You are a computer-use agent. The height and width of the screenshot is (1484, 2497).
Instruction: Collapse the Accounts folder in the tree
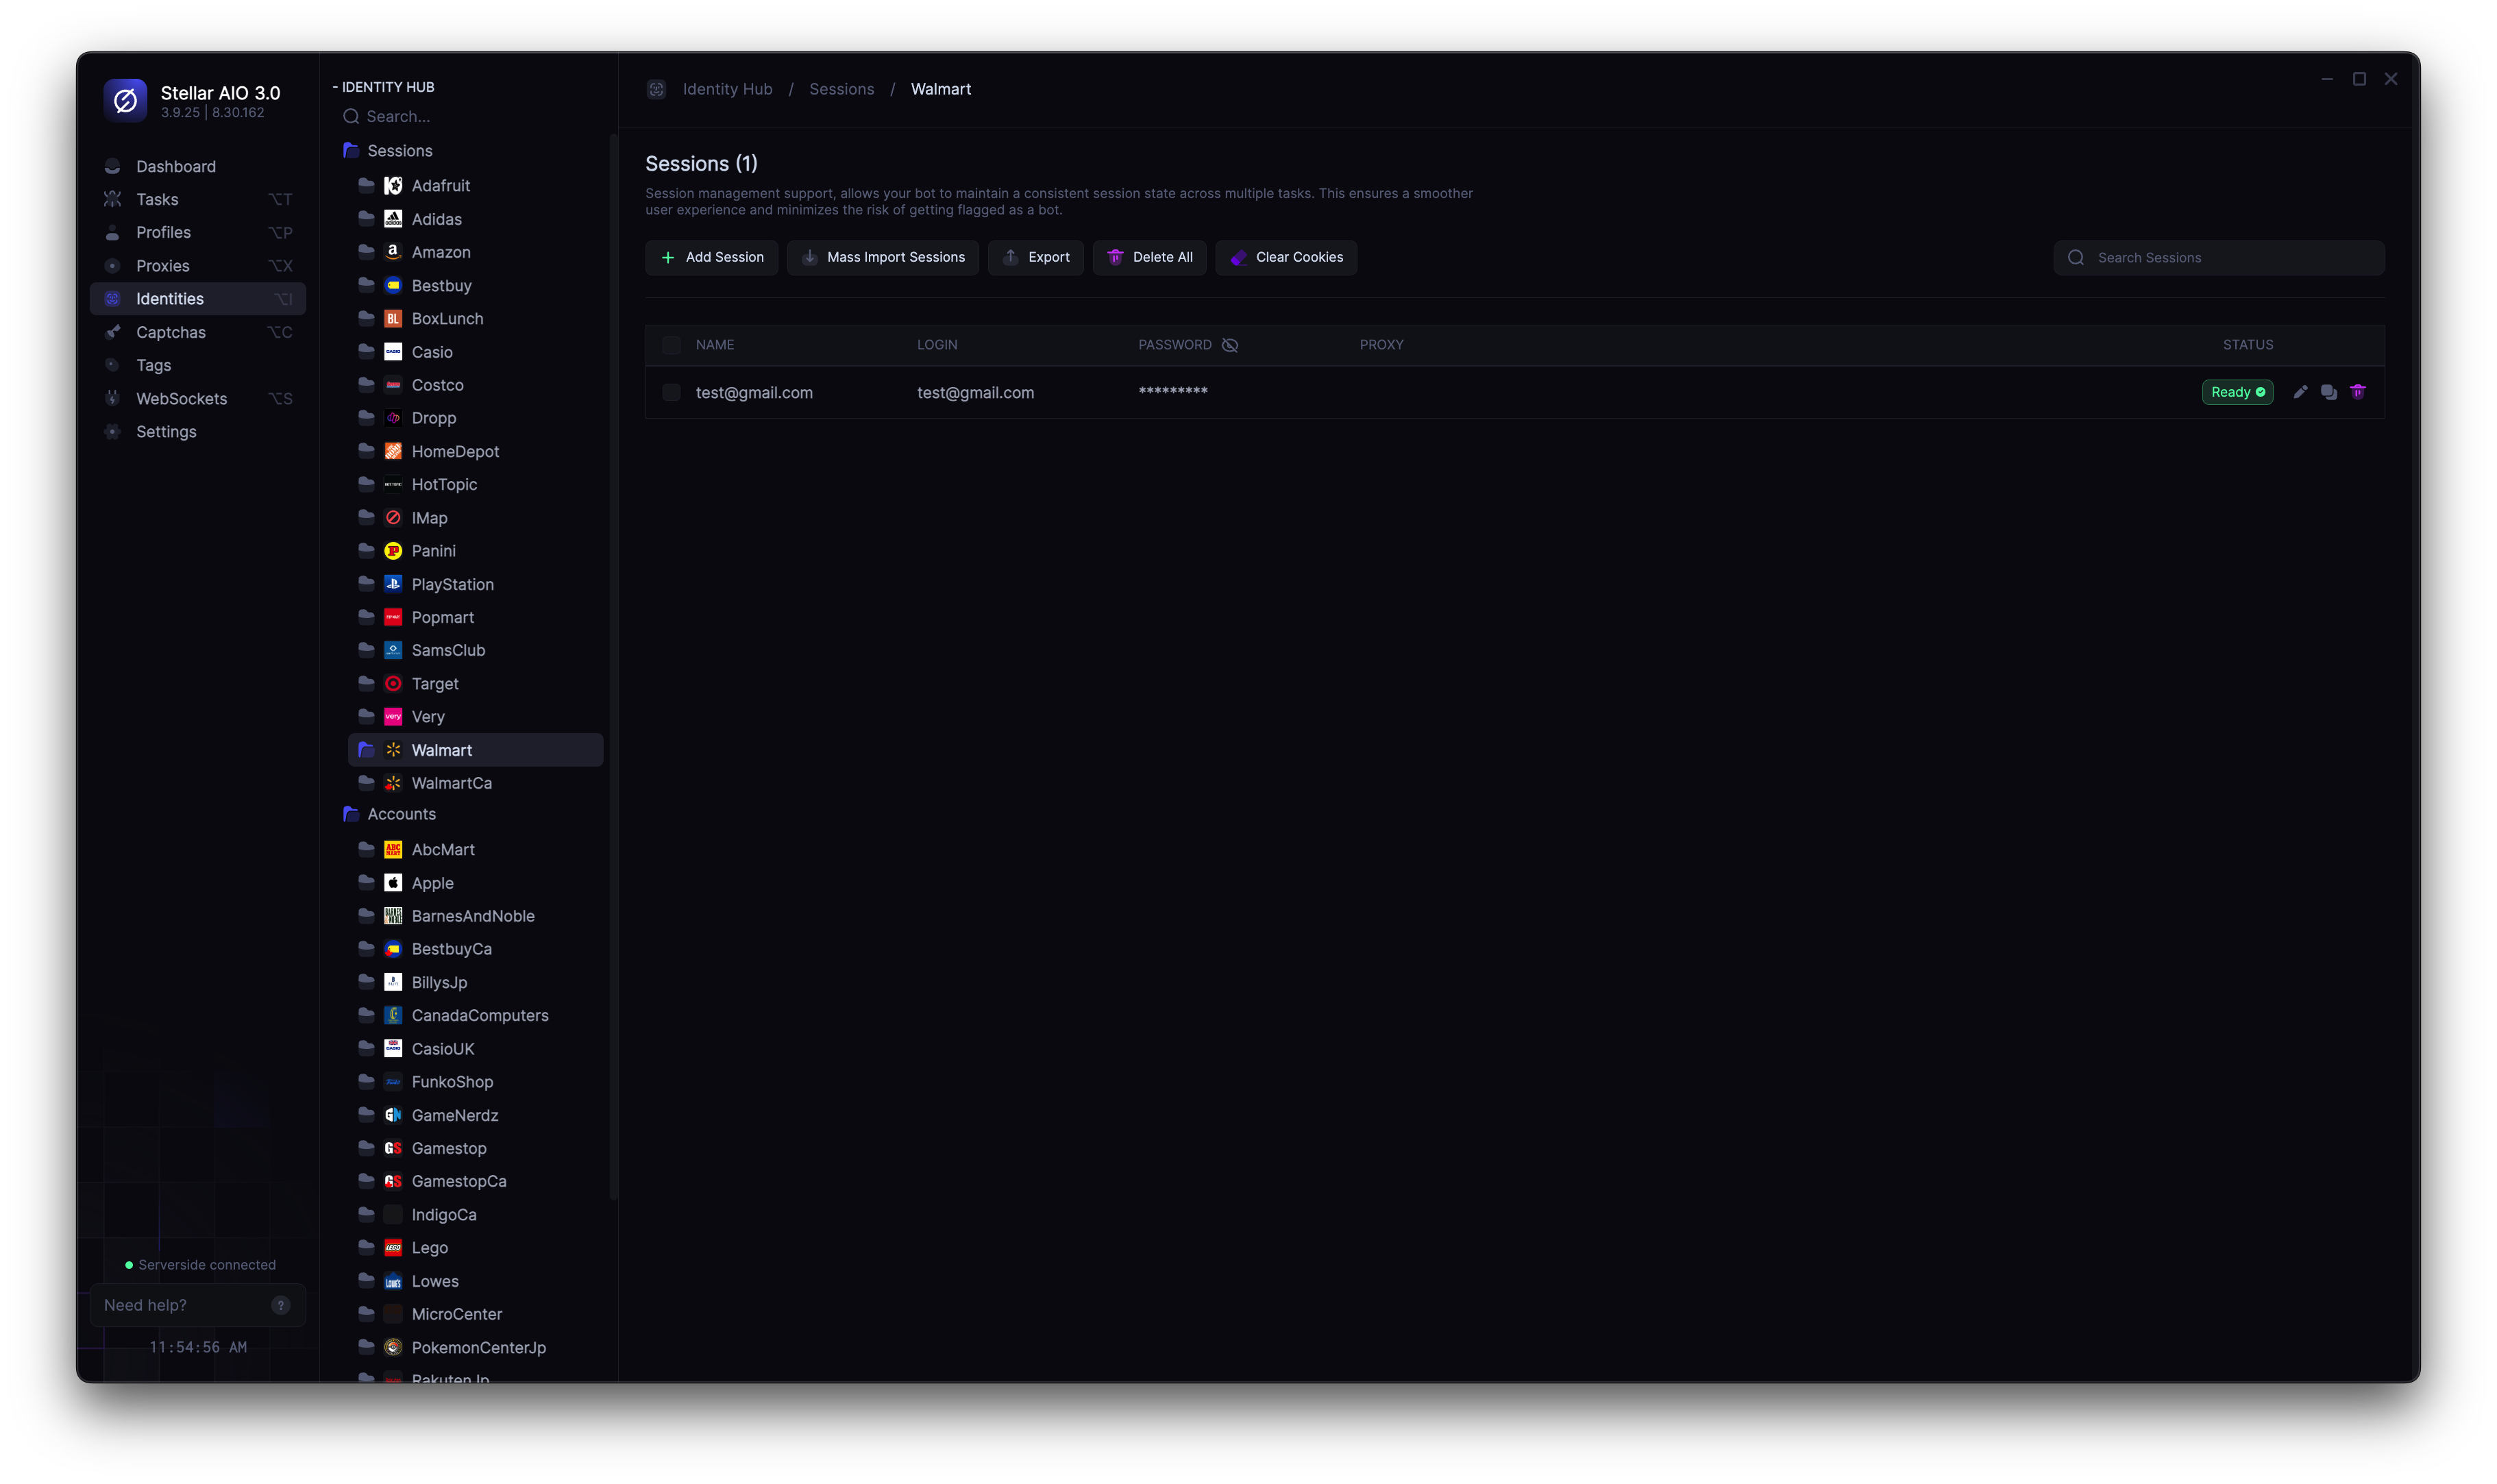[401, 814]
